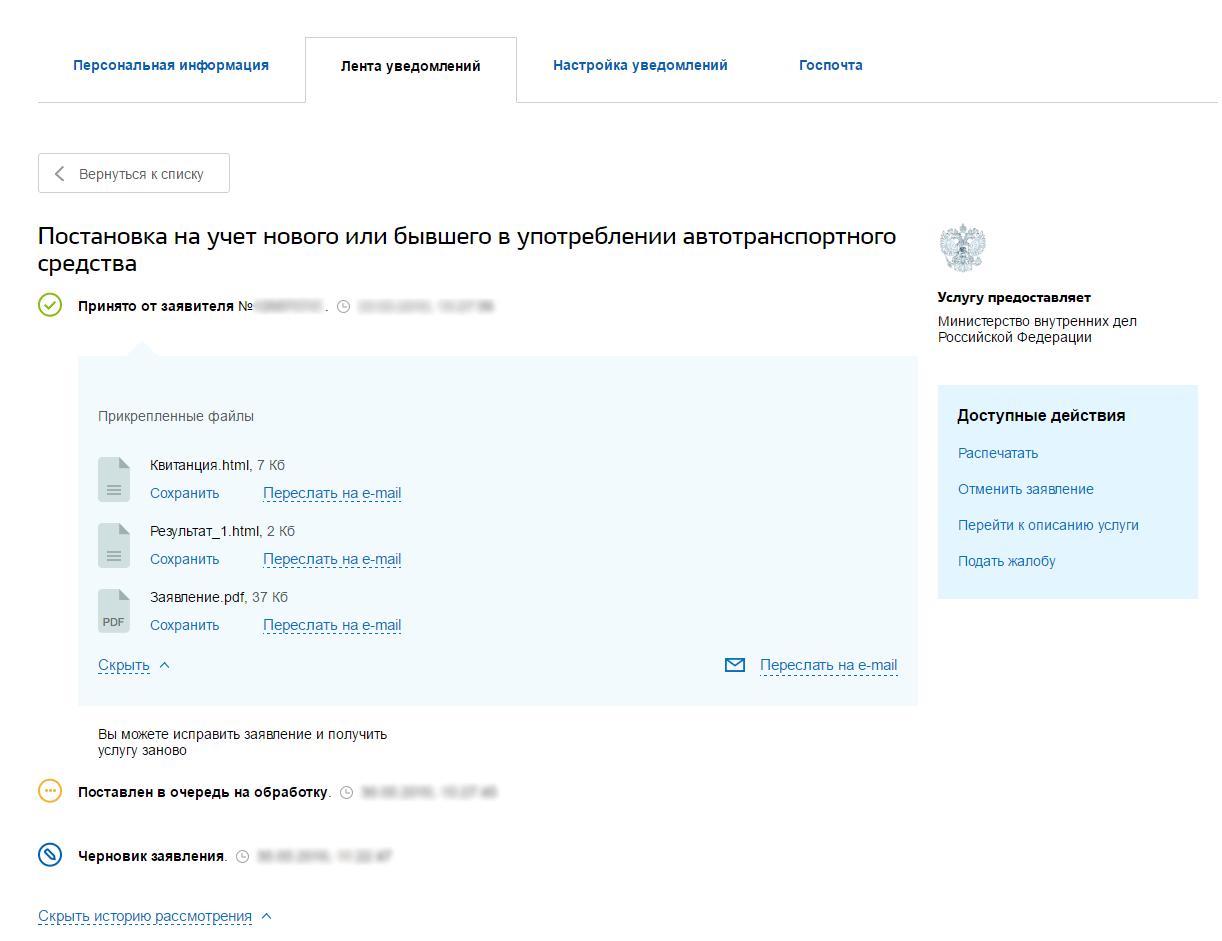Open the Персональная информация tab

click(x=171, y=65)
